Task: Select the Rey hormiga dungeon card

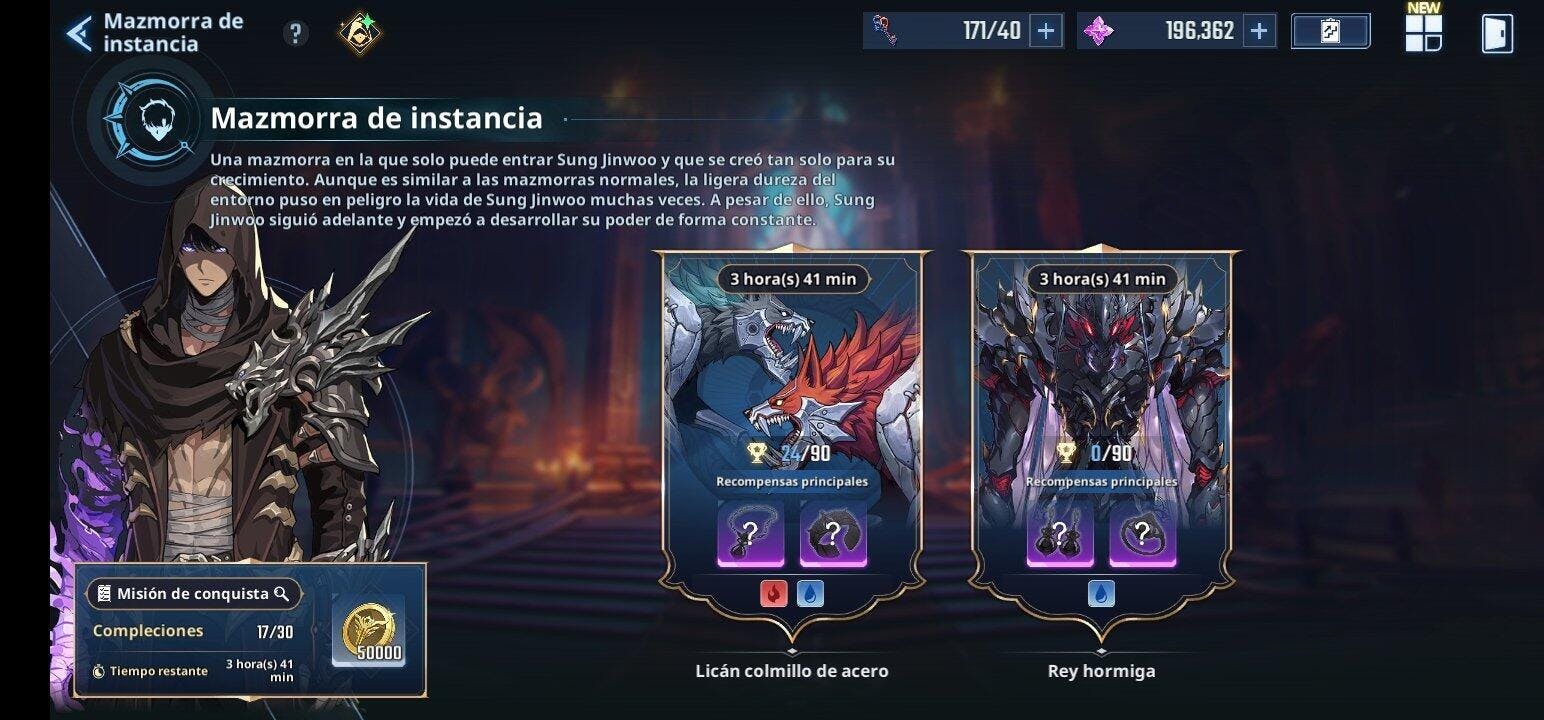Action: pyautogui.click(x=1101, y=440)
